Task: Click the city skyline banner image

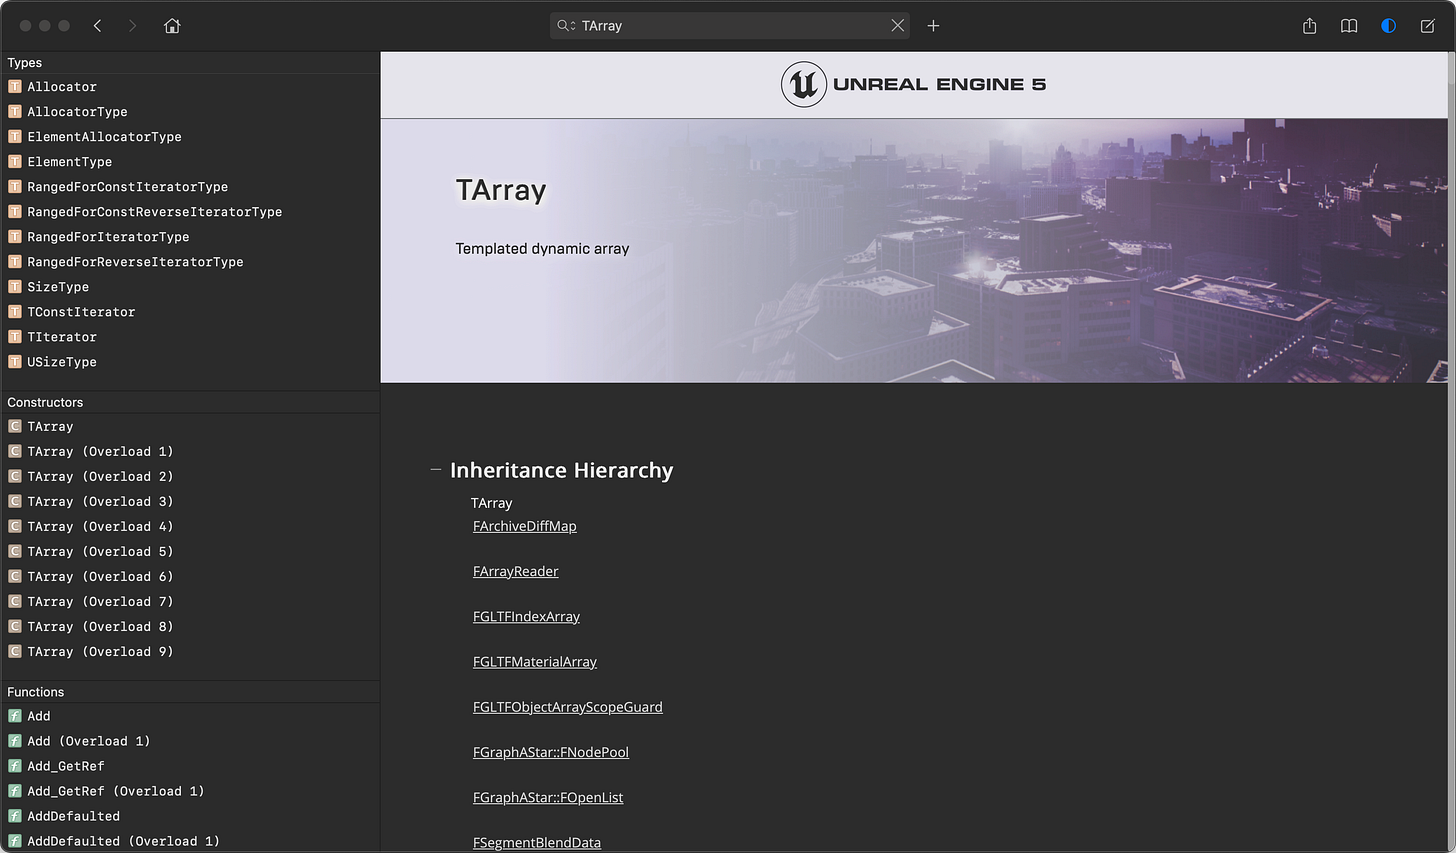Action: click(914, 250)
